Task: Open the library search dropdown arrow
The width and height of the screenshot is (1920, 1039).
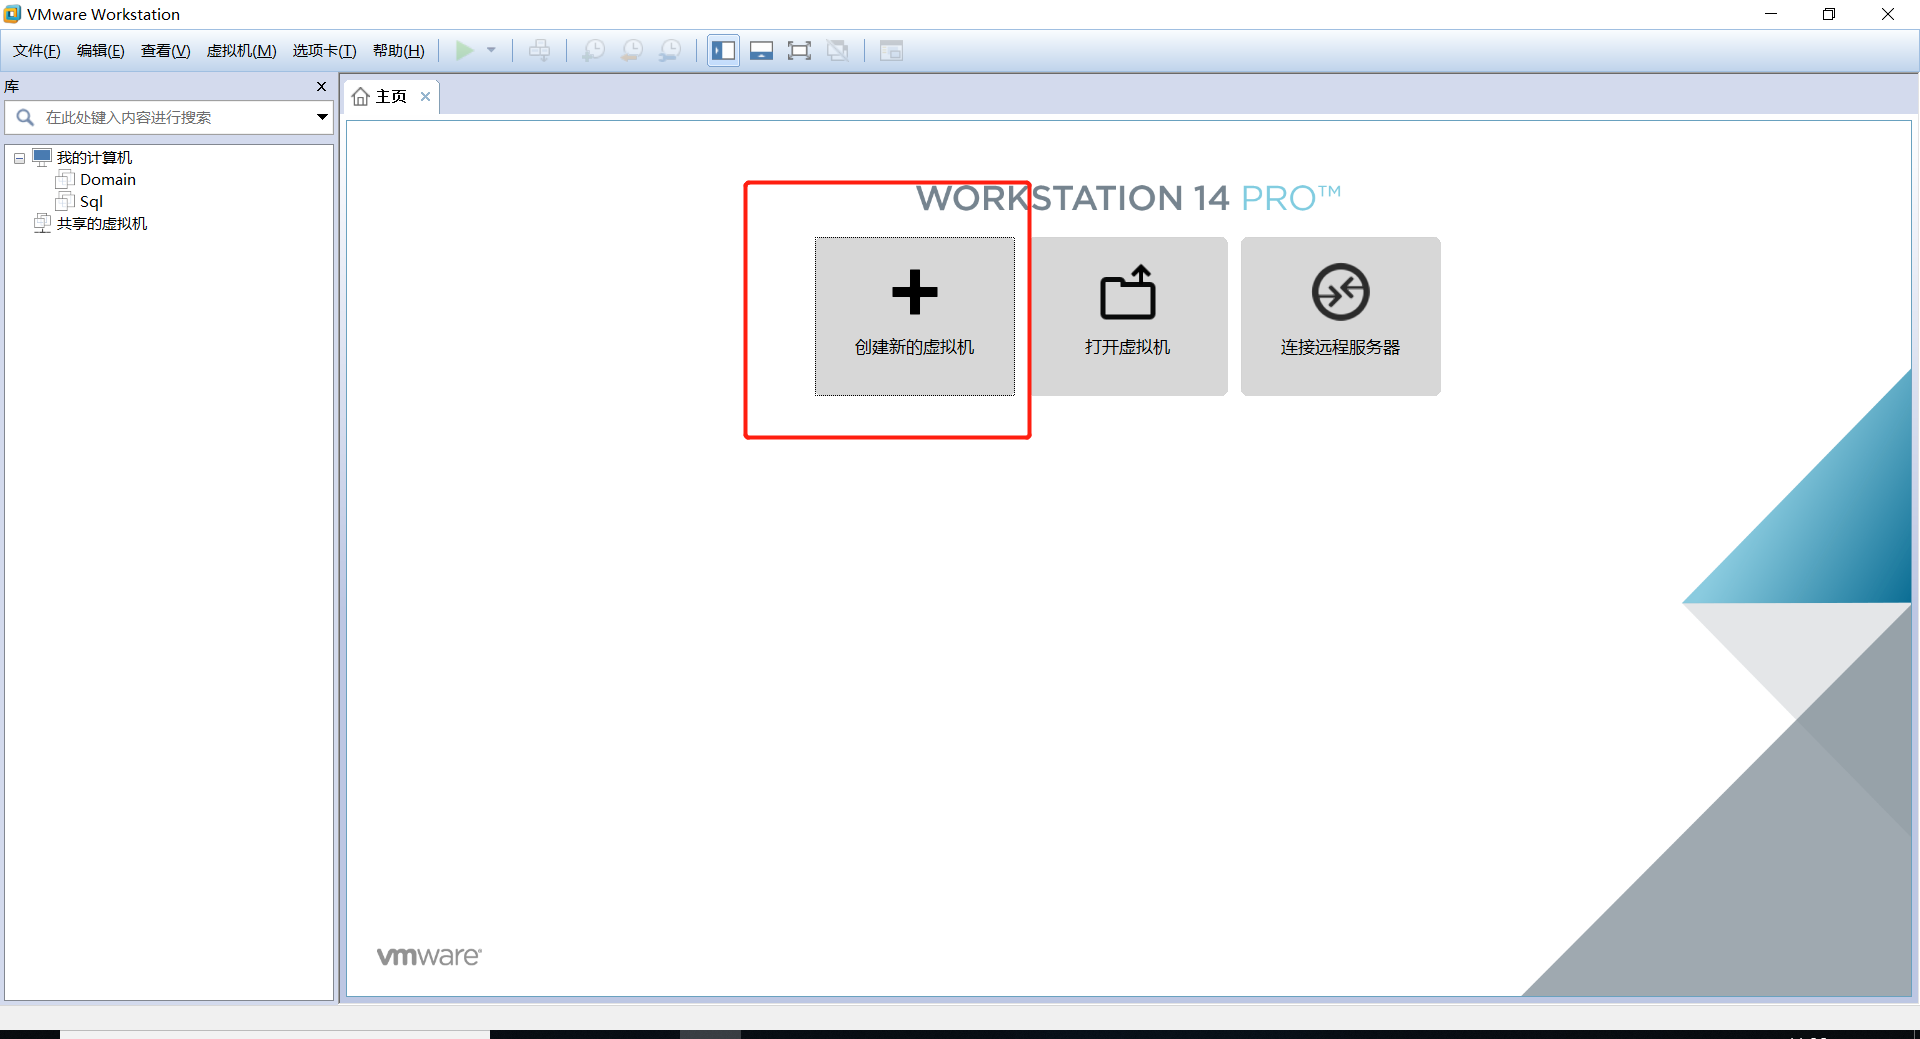Action: [x=322, y=118]
